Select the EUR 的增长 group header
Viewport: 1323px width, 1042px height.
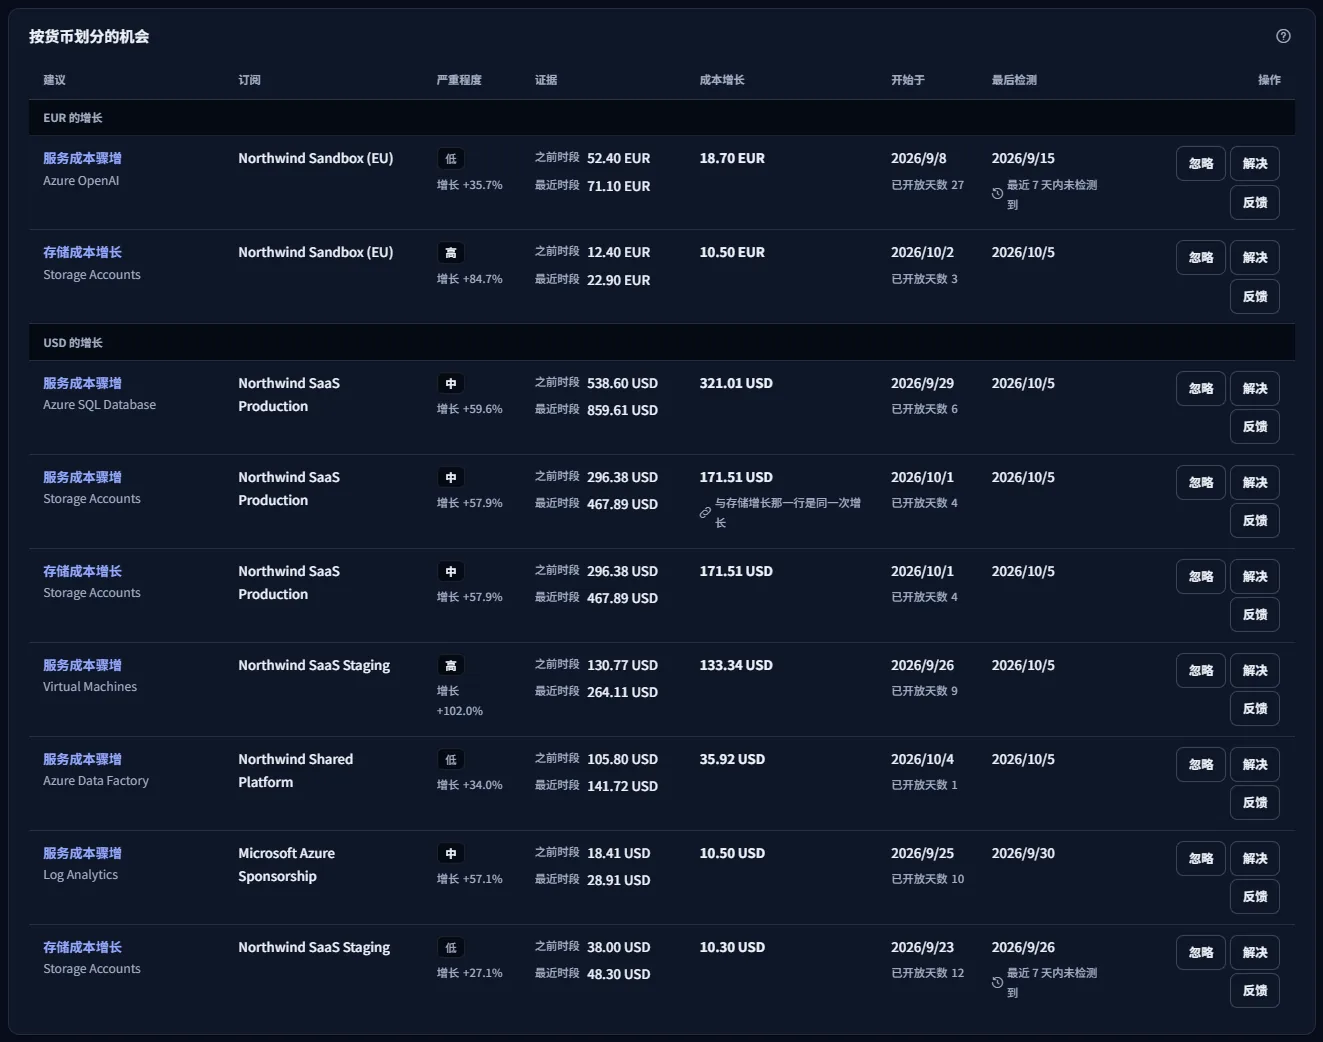(662, 118)
